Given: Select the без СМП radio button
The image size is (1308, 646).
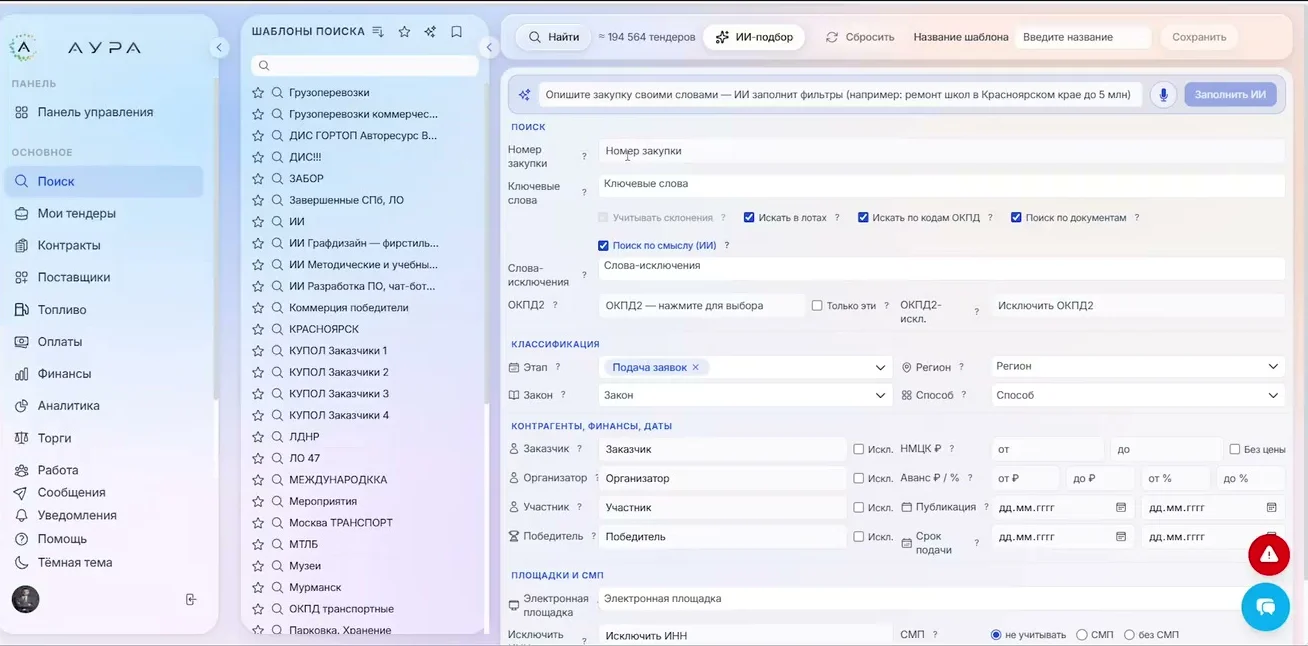Looking at the screenshot, I should pyautogui.click(x=1130, y=635).
